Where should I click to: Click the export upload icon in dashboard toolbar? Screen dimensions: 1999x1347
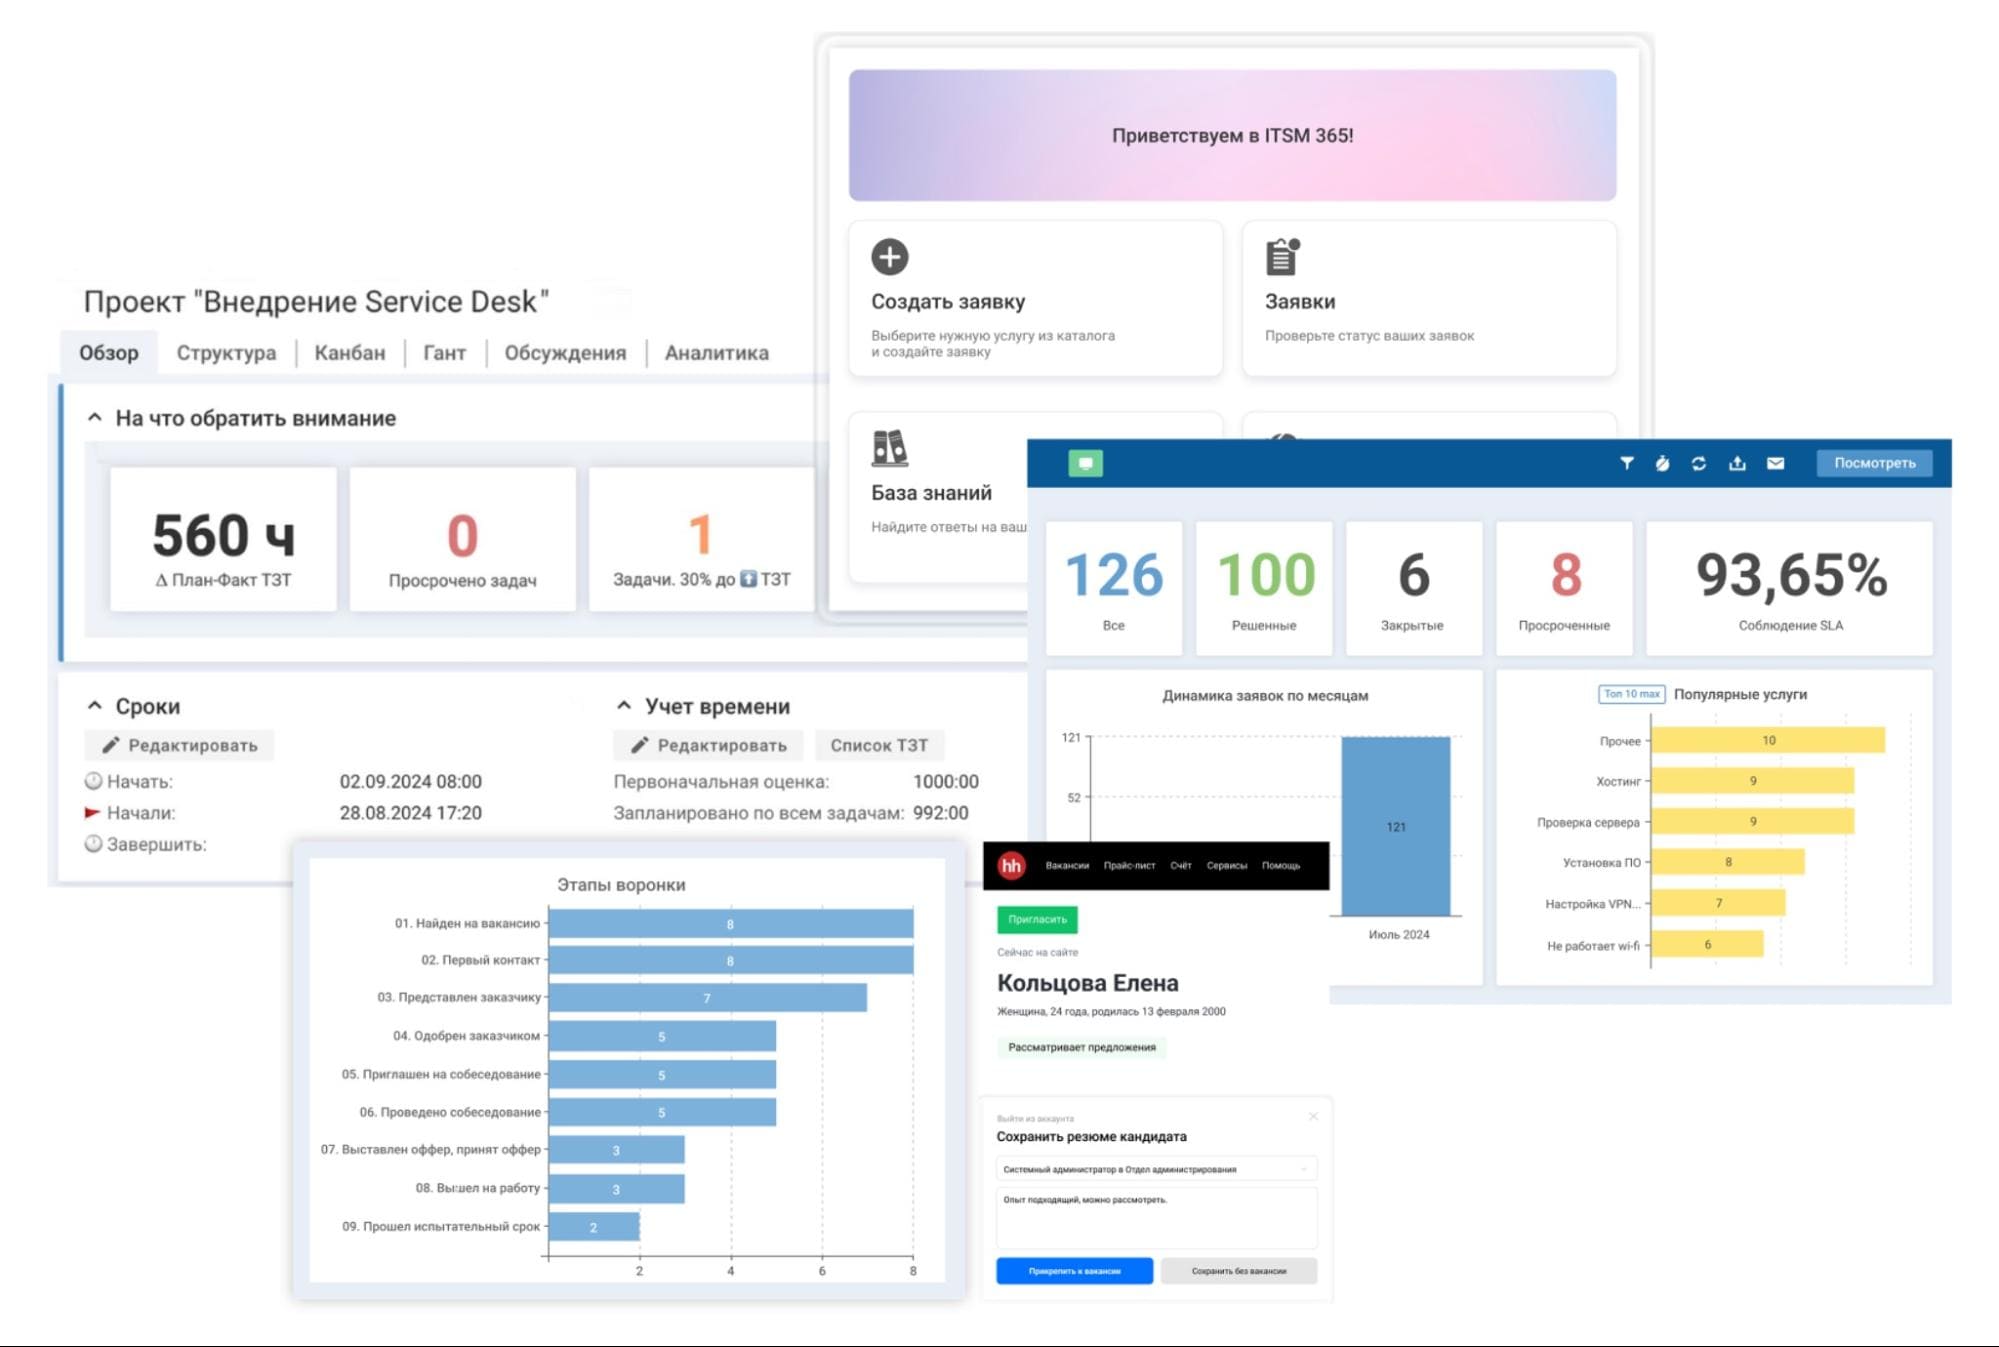pos(1737,463)
